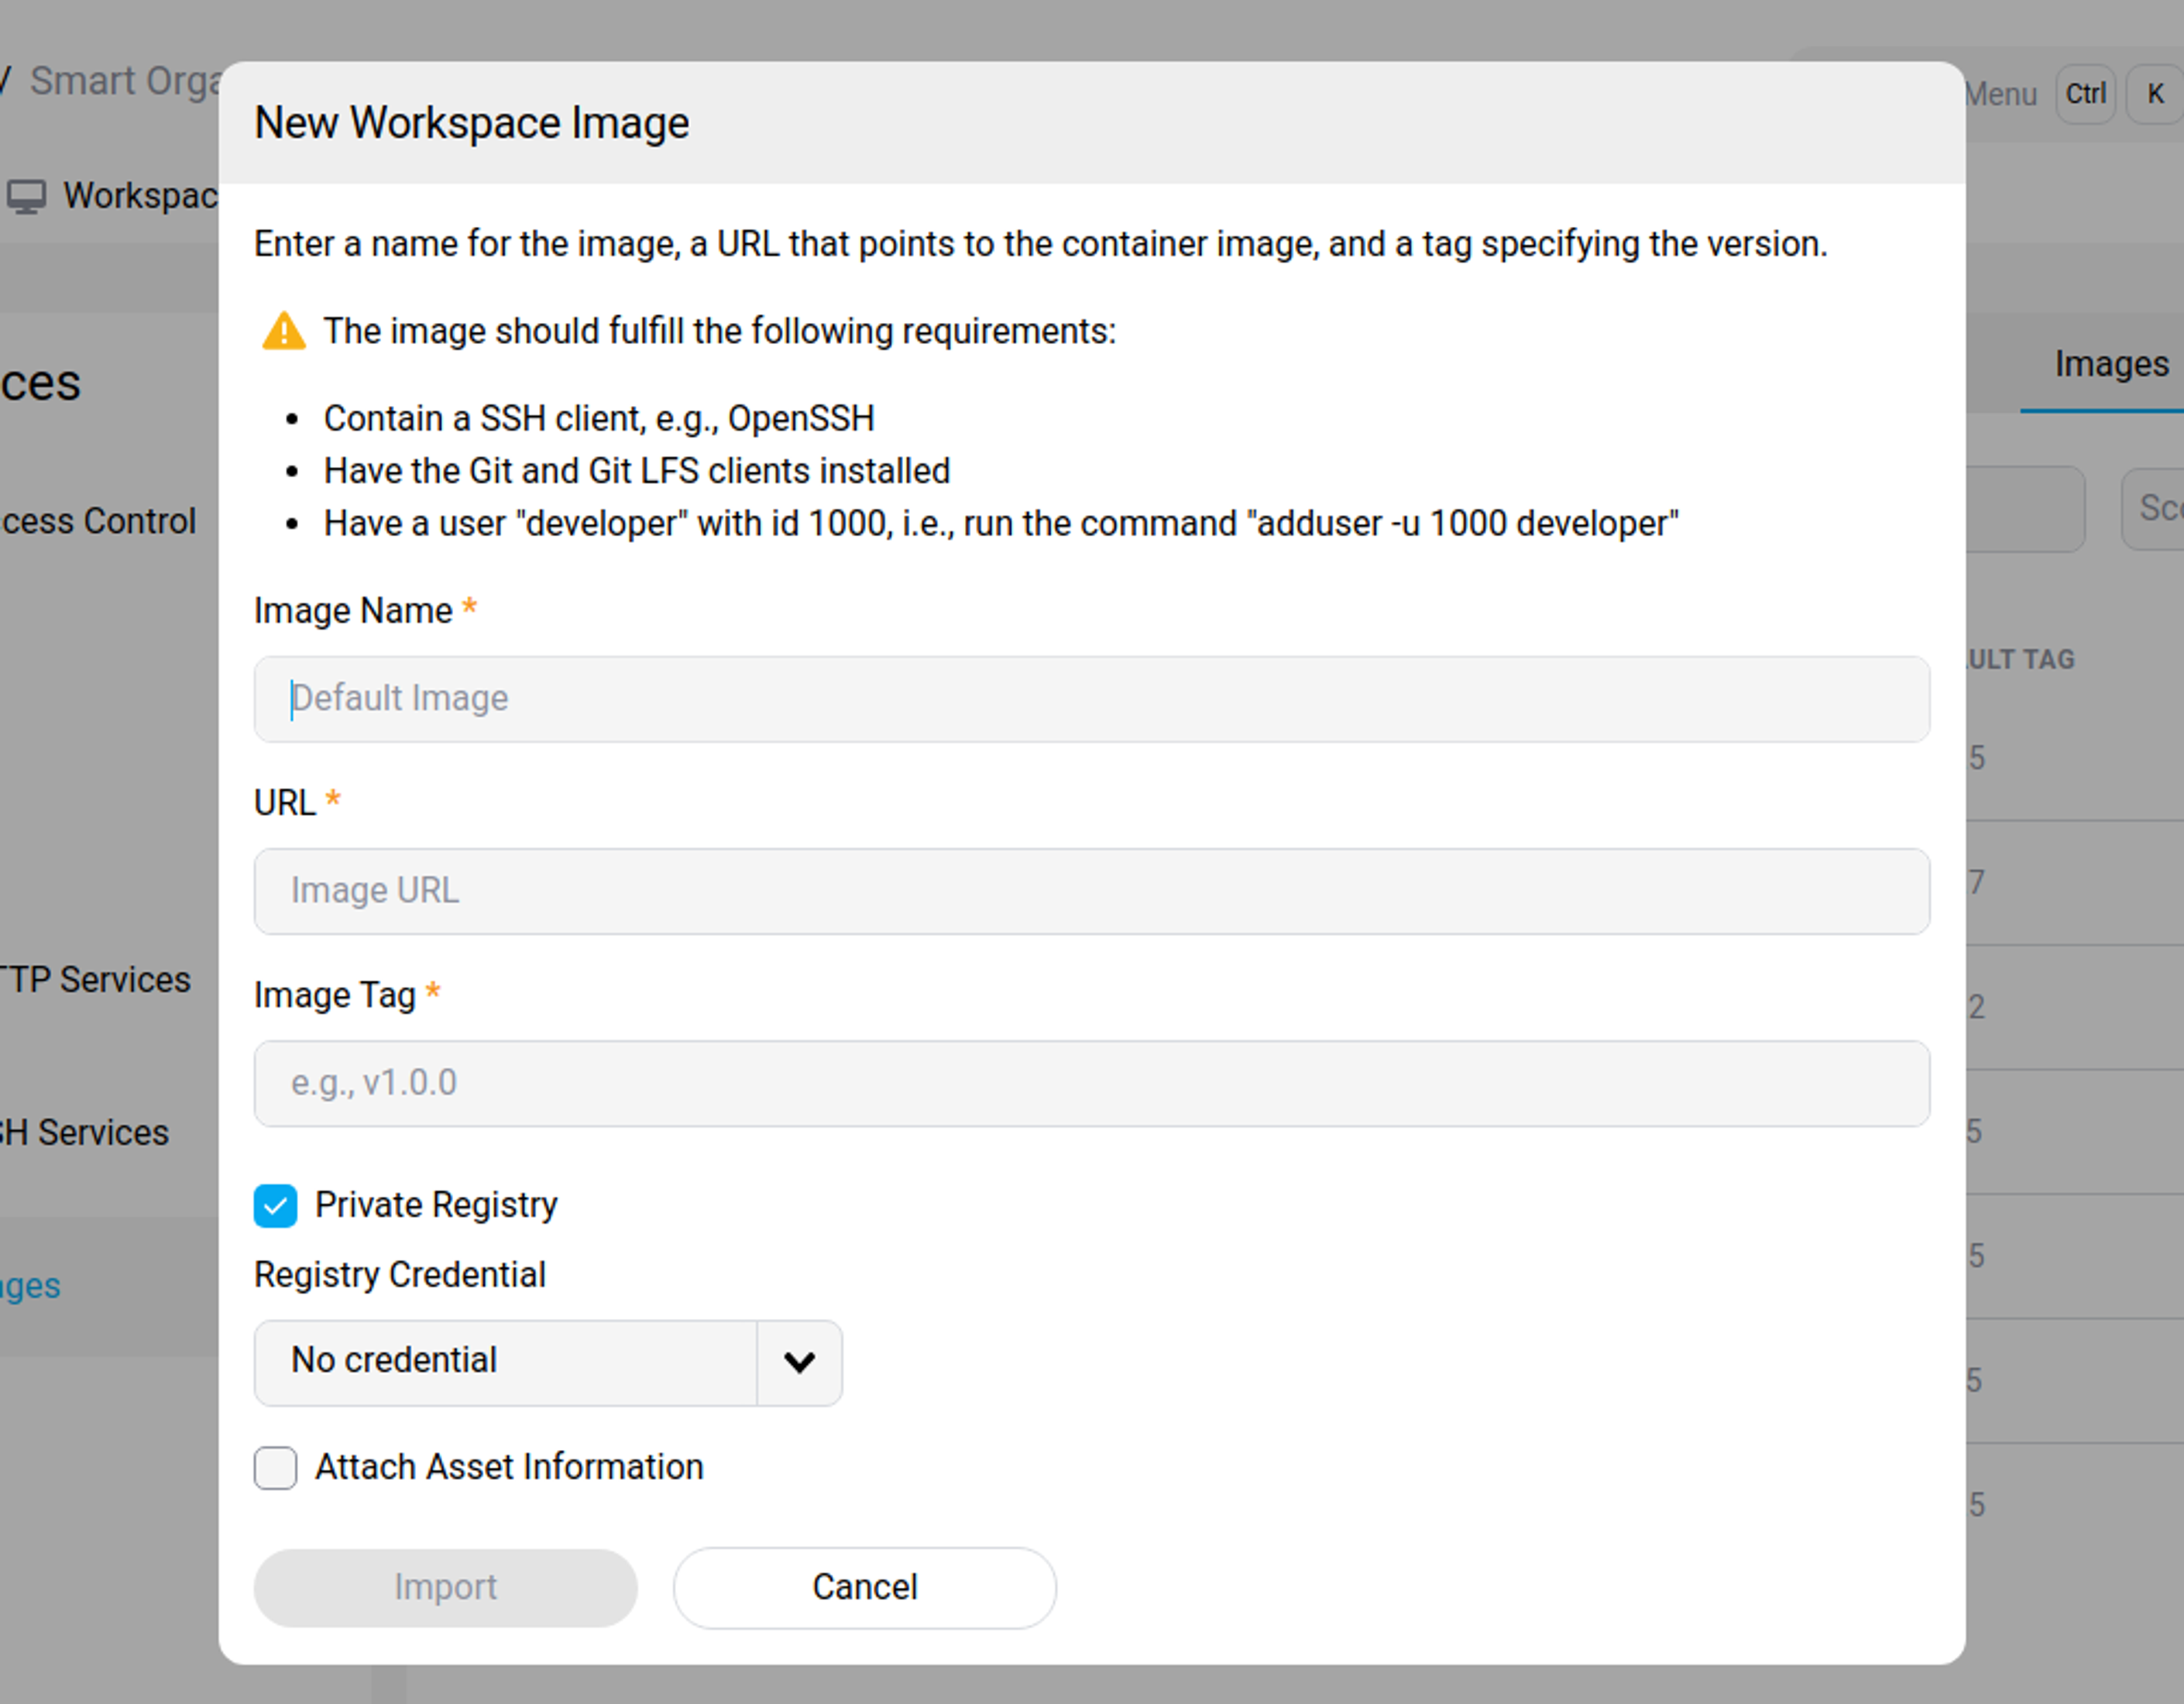
Task: Click the Cancel button
Action: click(864, 1587)
